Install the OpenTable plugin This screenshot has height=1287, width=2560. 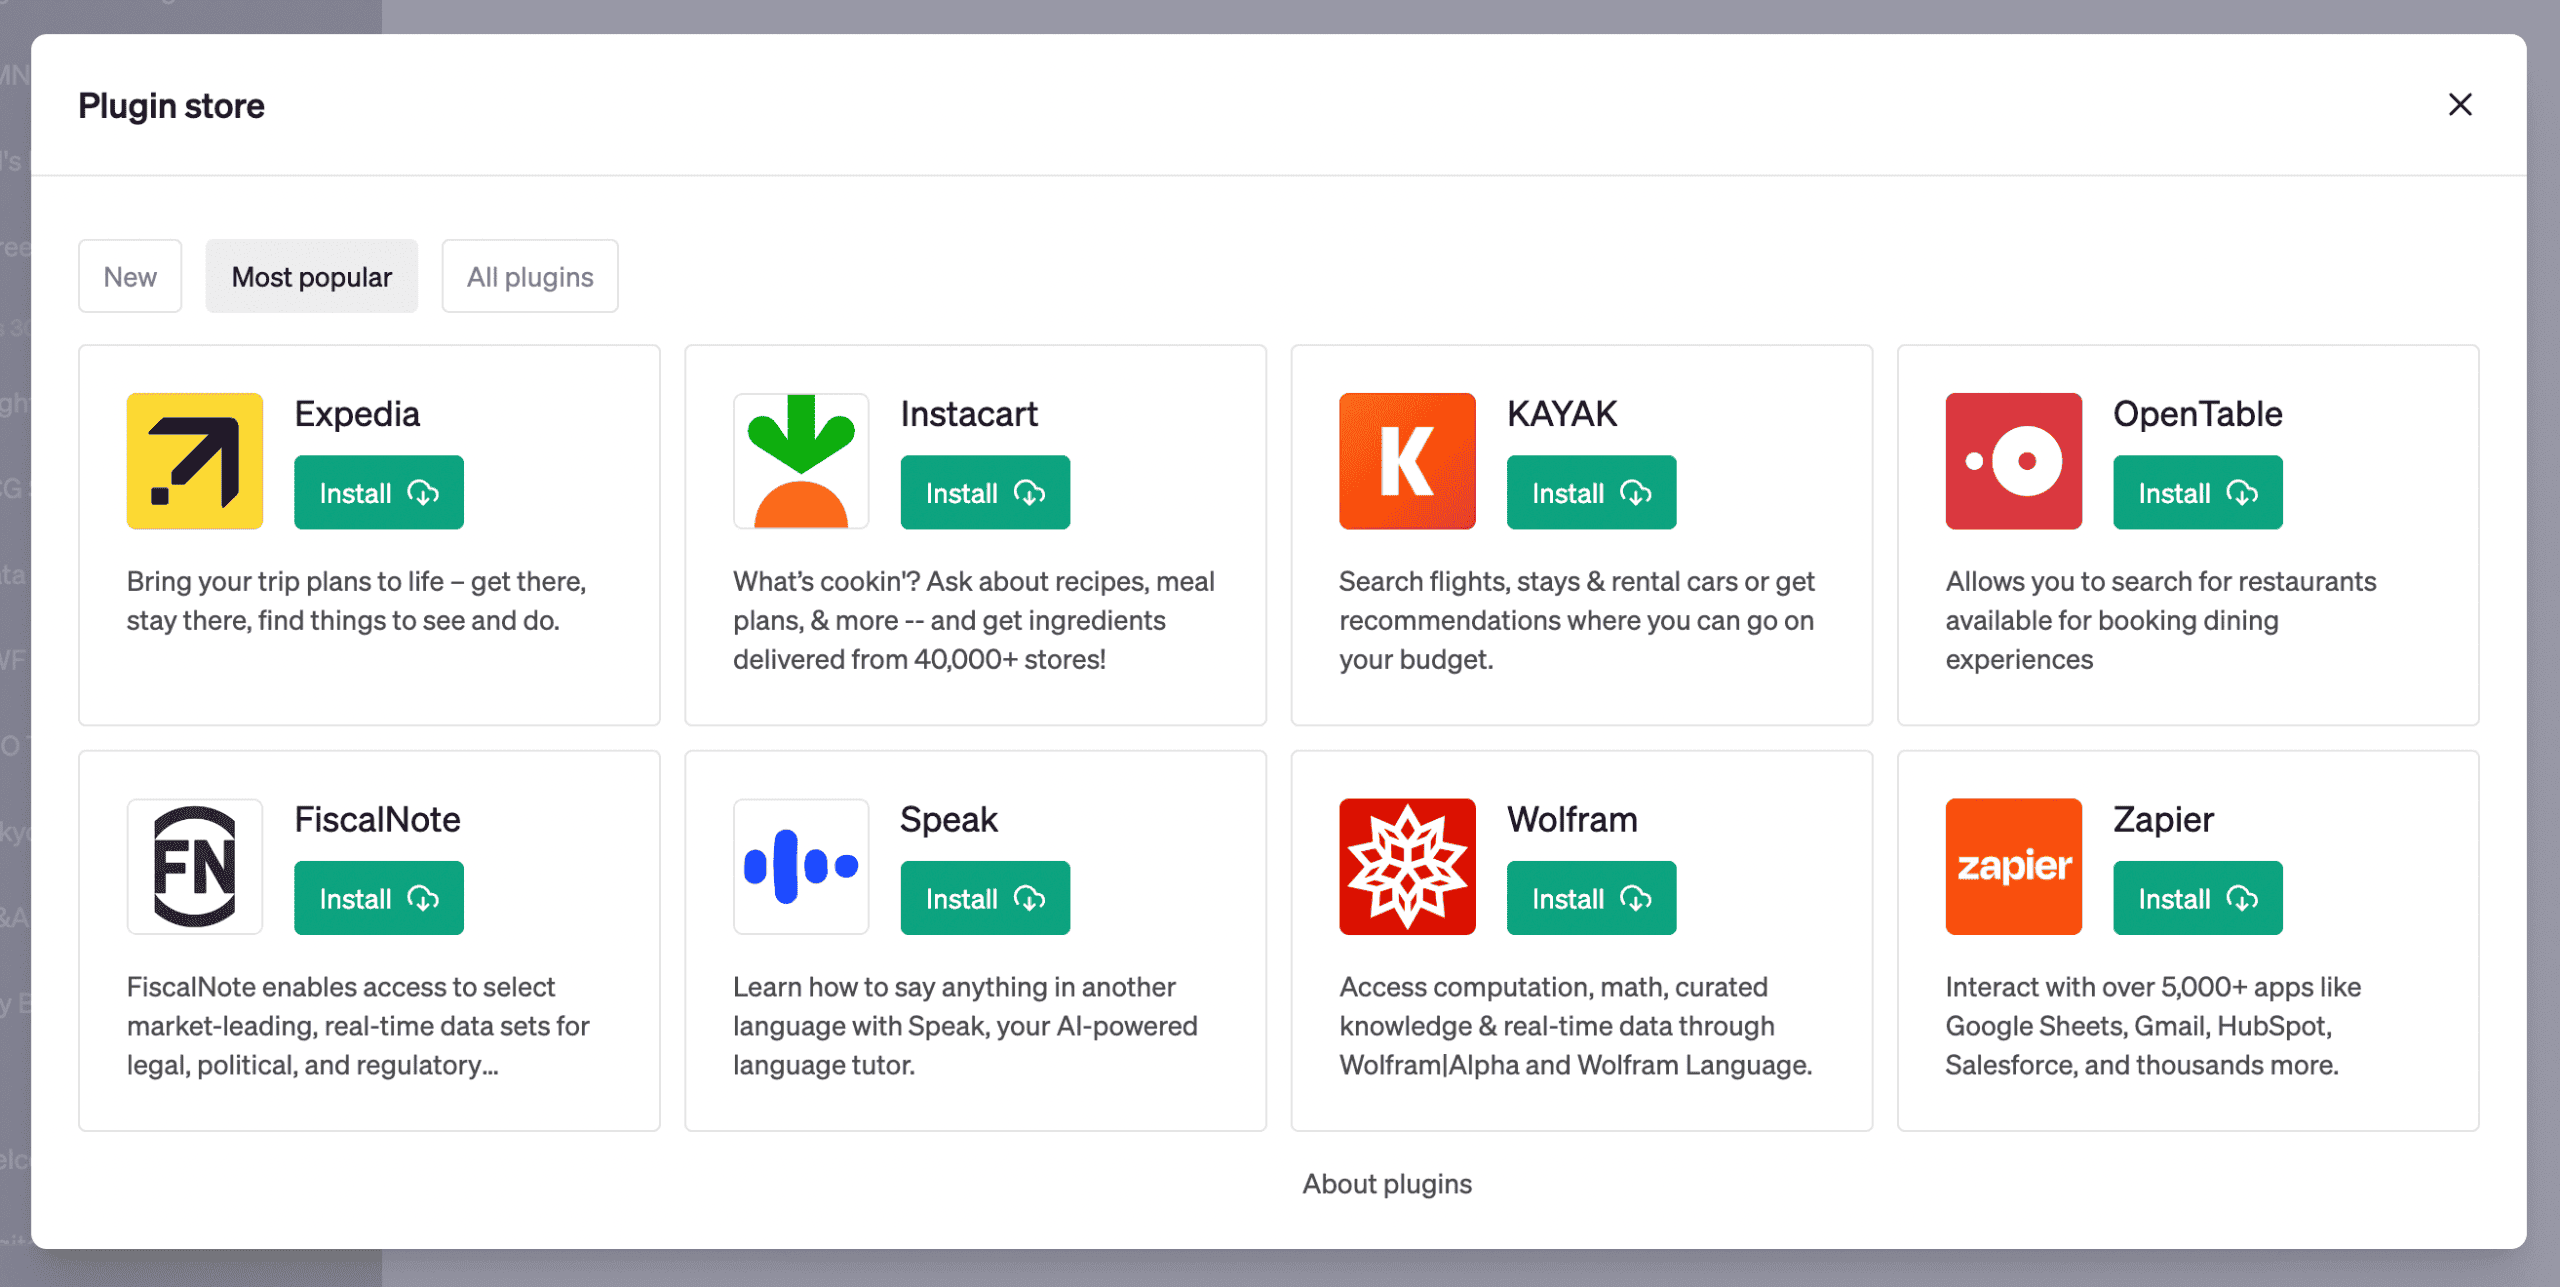(x=2197, y=492)
